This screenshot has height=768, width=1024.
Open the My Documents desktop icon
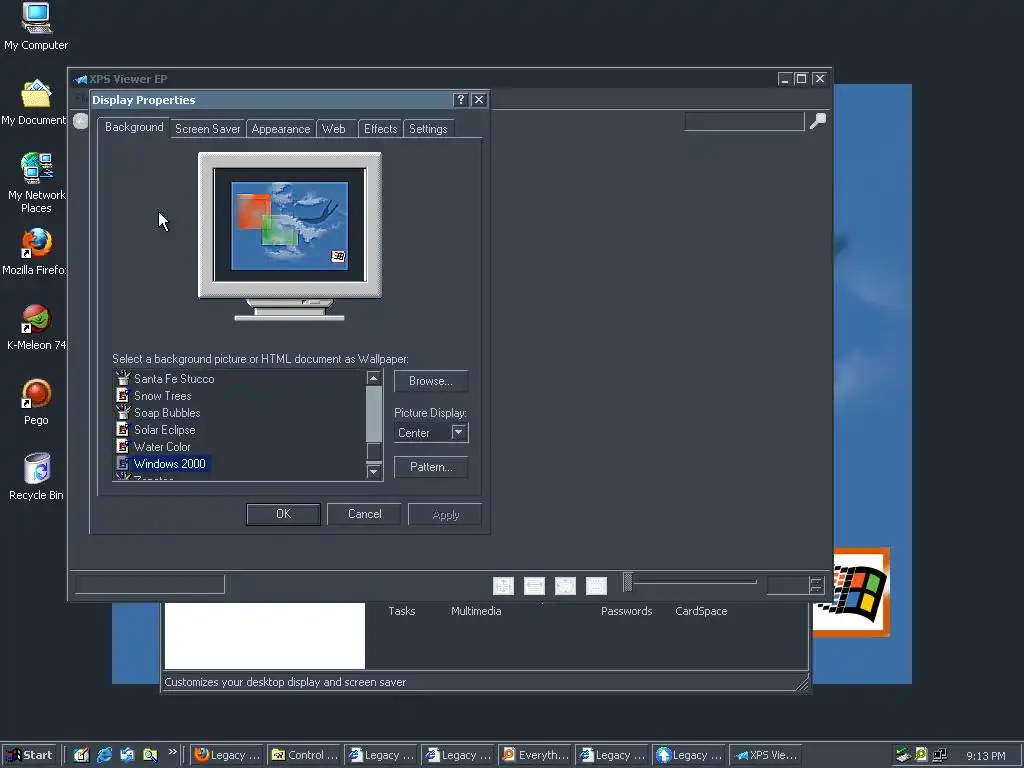[x=34, y=103]
